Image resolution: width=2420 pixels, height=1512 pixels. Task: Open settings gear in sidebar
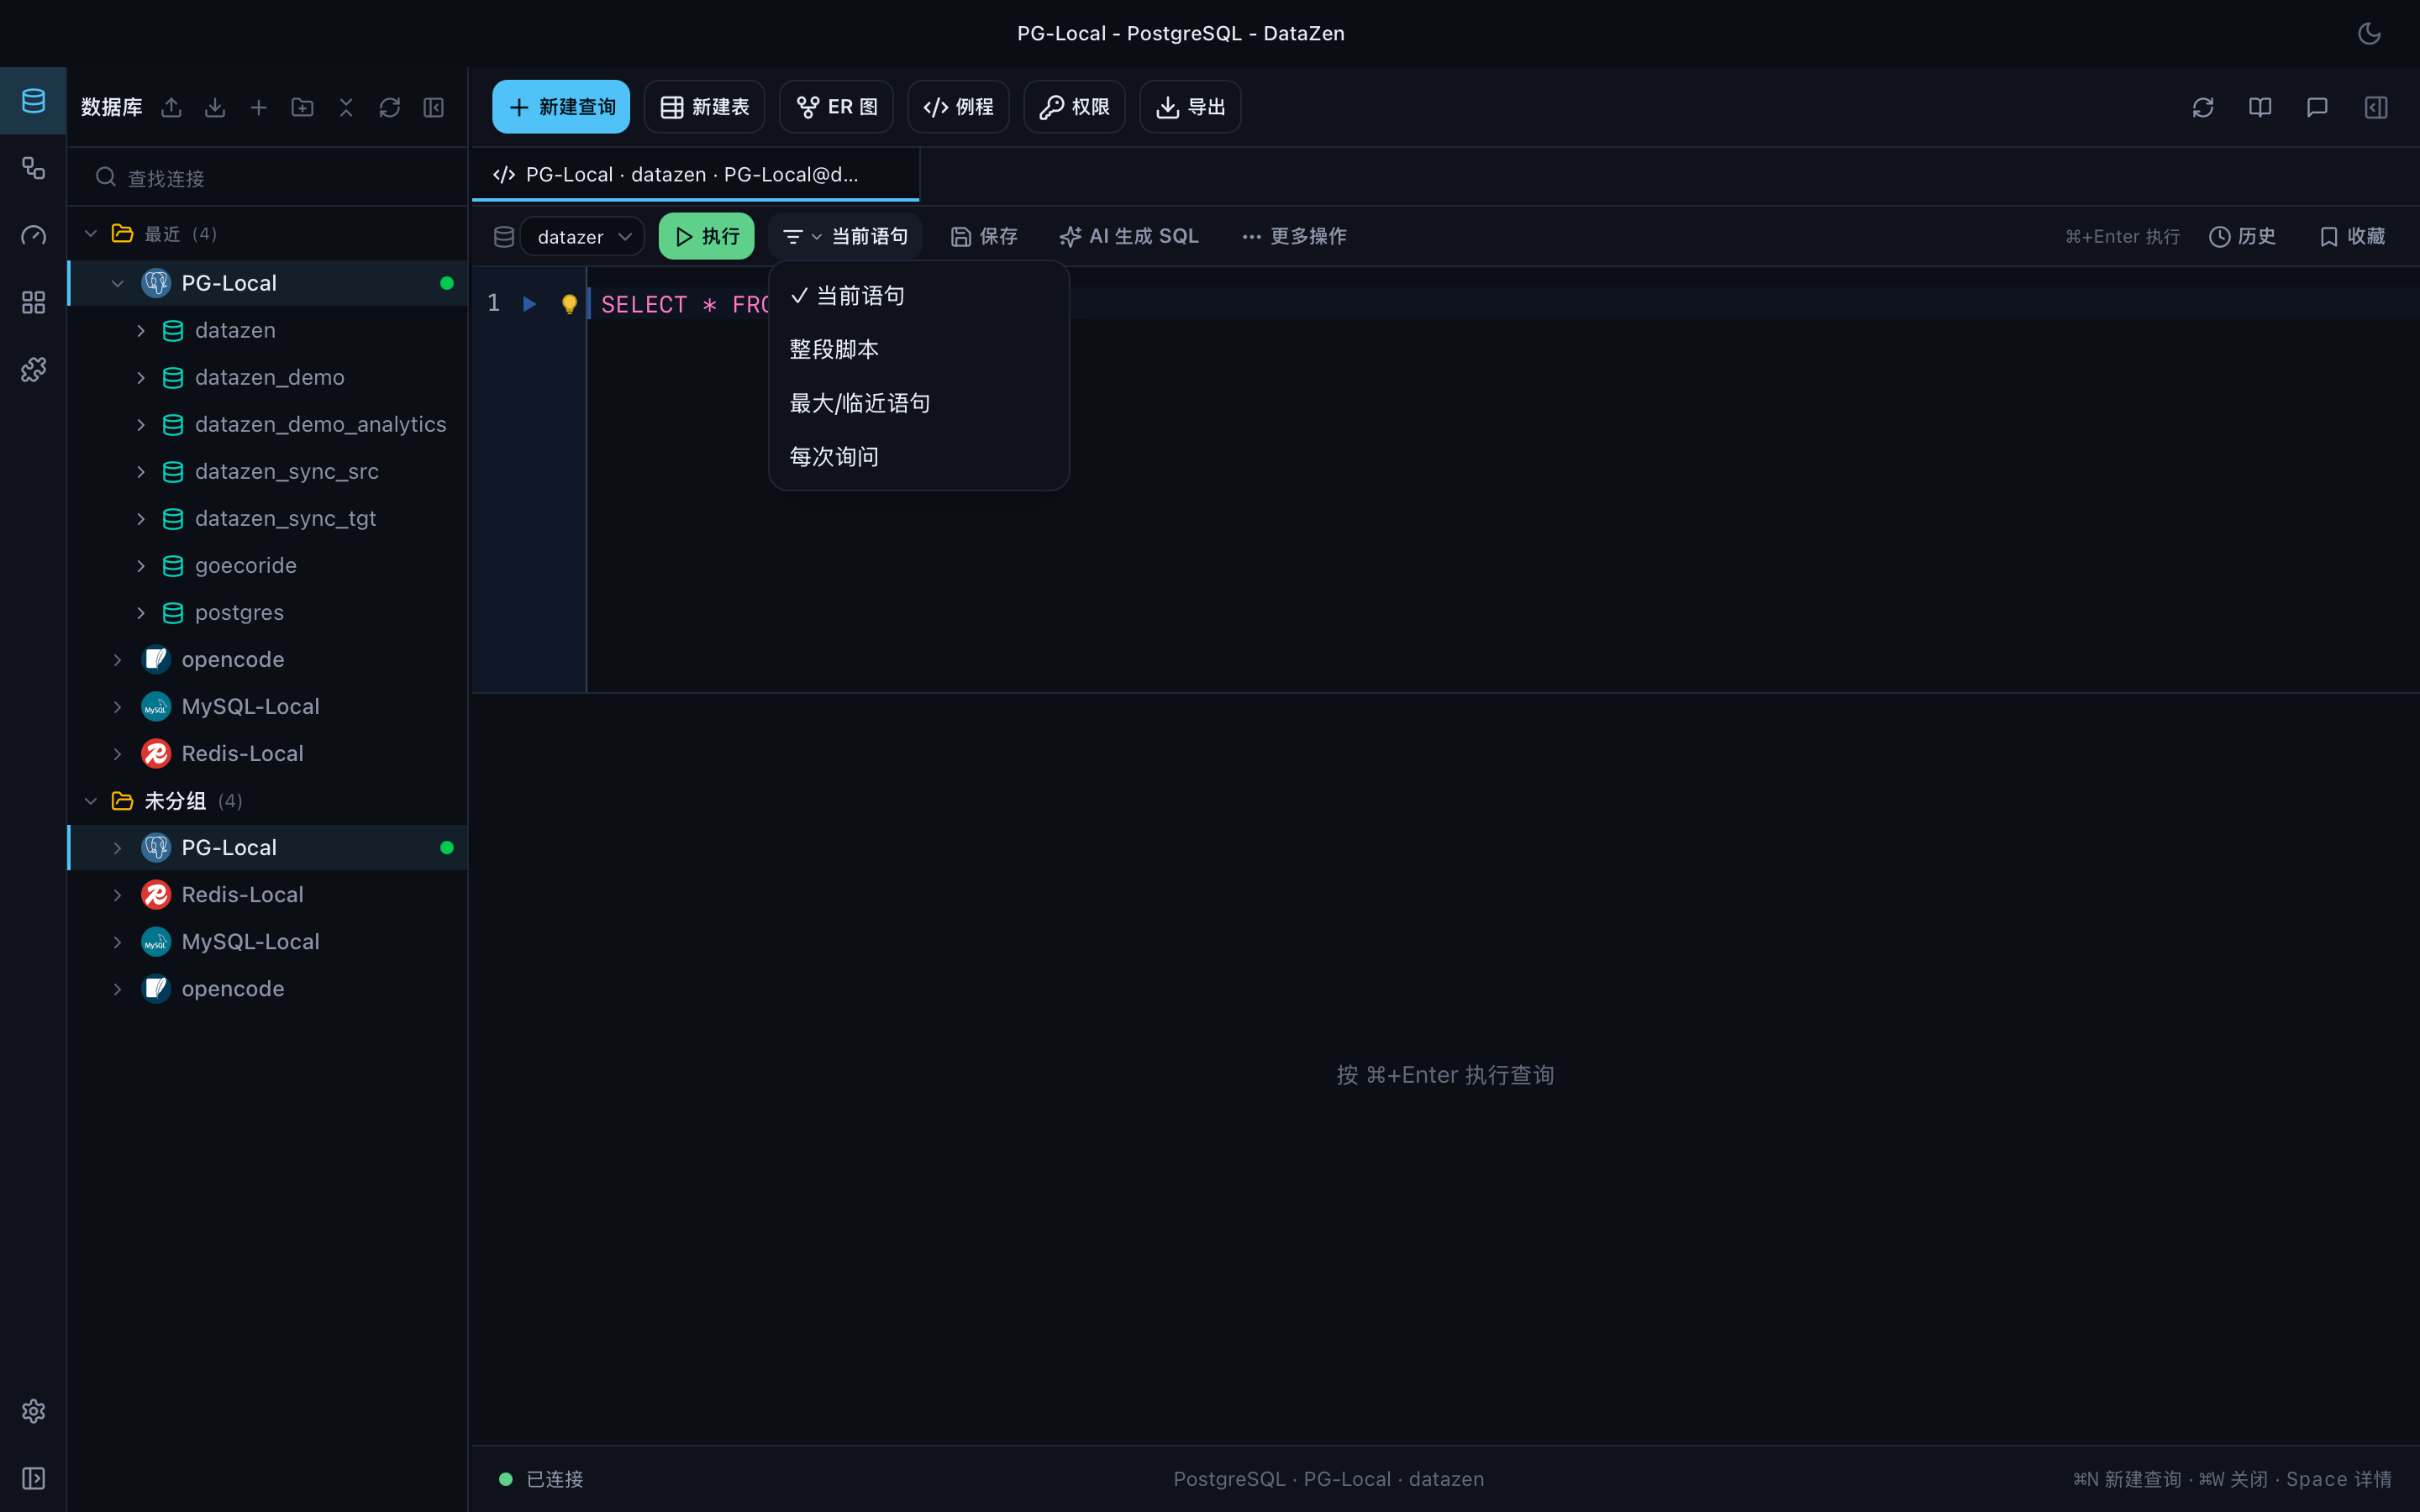(33, 1411)
